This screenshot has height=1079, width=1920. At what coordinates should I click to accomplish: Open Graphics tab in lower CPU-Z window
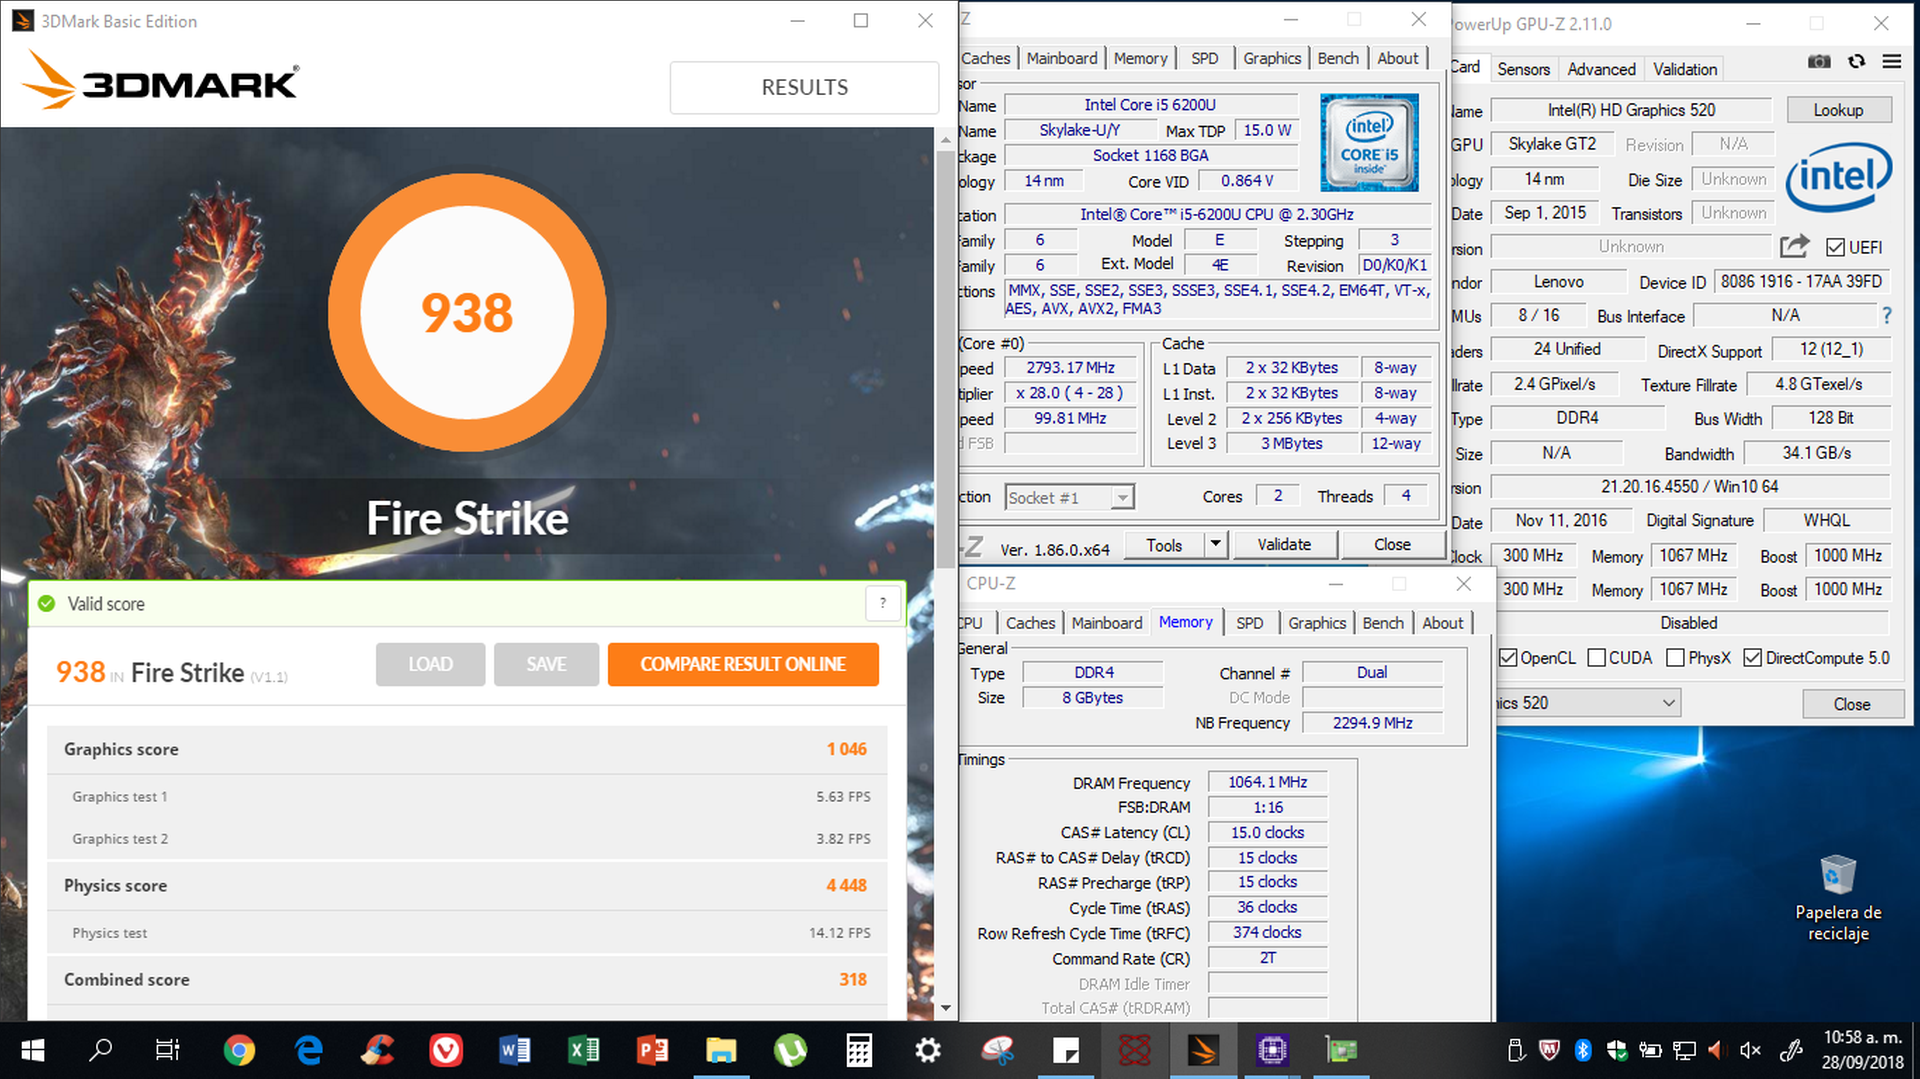coord(1317,623)
